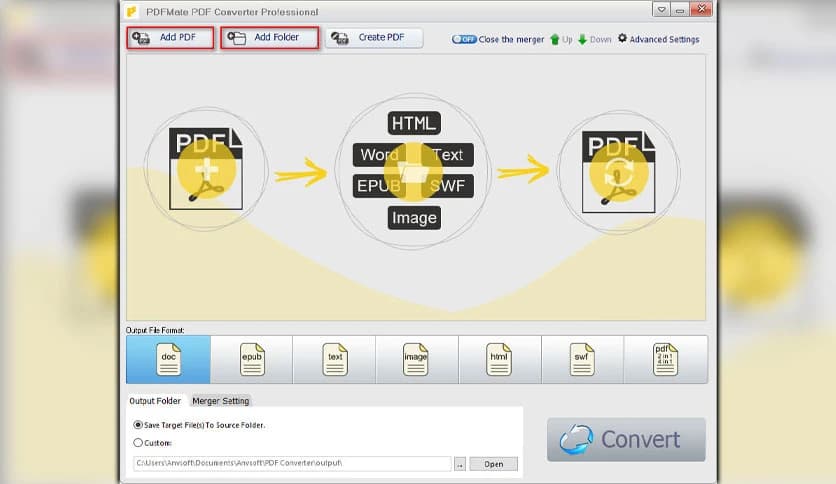This screenshot has width=836, height=484.
Task: Click the PDF plus illustration icon
Action: pos(206,169)
